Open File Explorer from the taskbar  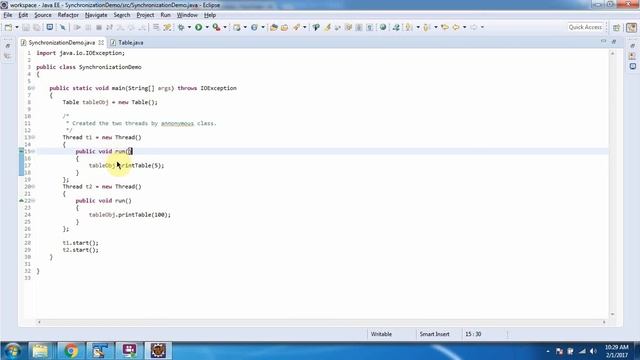point(40,351)
